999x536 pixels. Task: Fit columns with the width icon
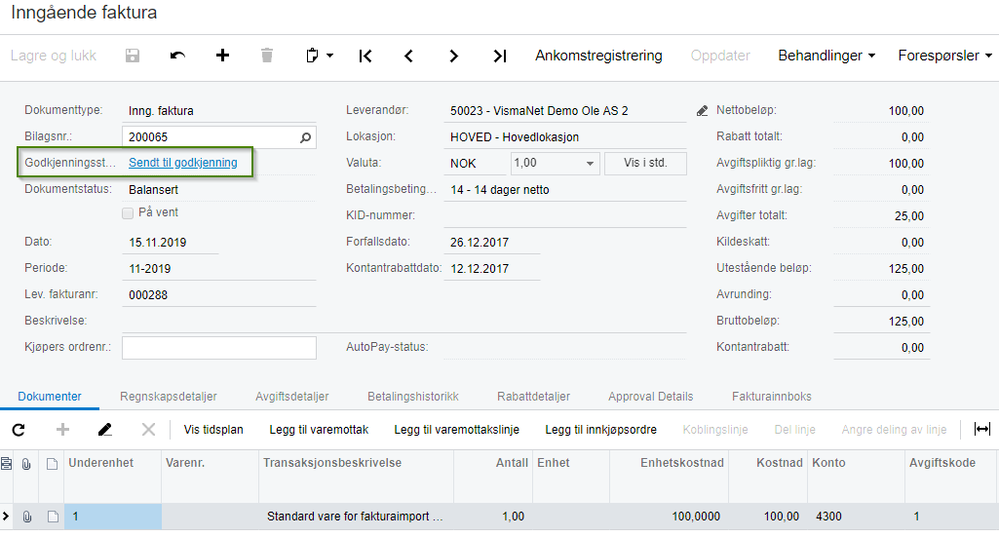point(982,429)
